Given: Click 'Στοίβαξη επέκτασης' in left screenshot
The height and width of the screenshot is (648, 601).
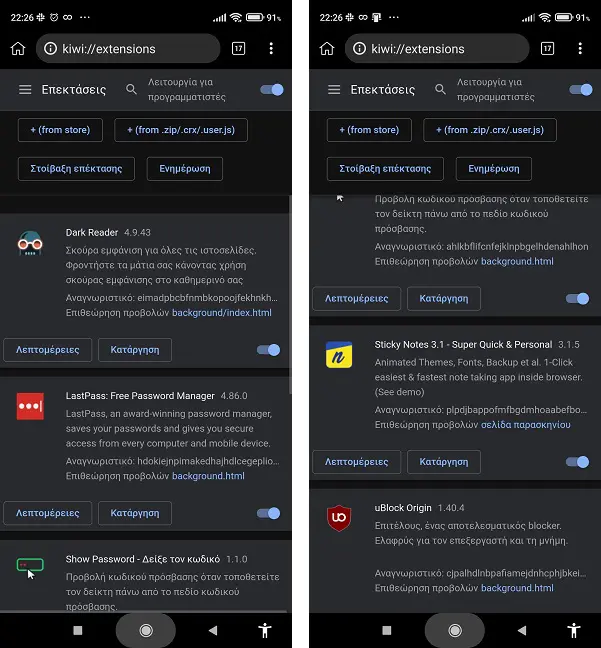Looking at the screenshot, I should (x=76, y=169).
